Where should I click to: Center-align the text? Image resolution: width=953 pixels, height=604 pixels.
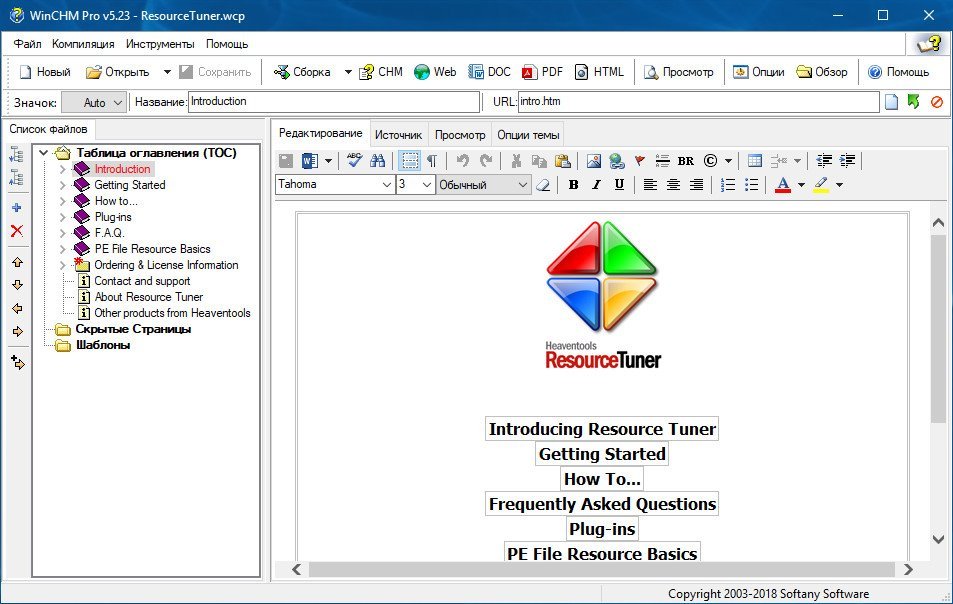click(x=673, y=185)
